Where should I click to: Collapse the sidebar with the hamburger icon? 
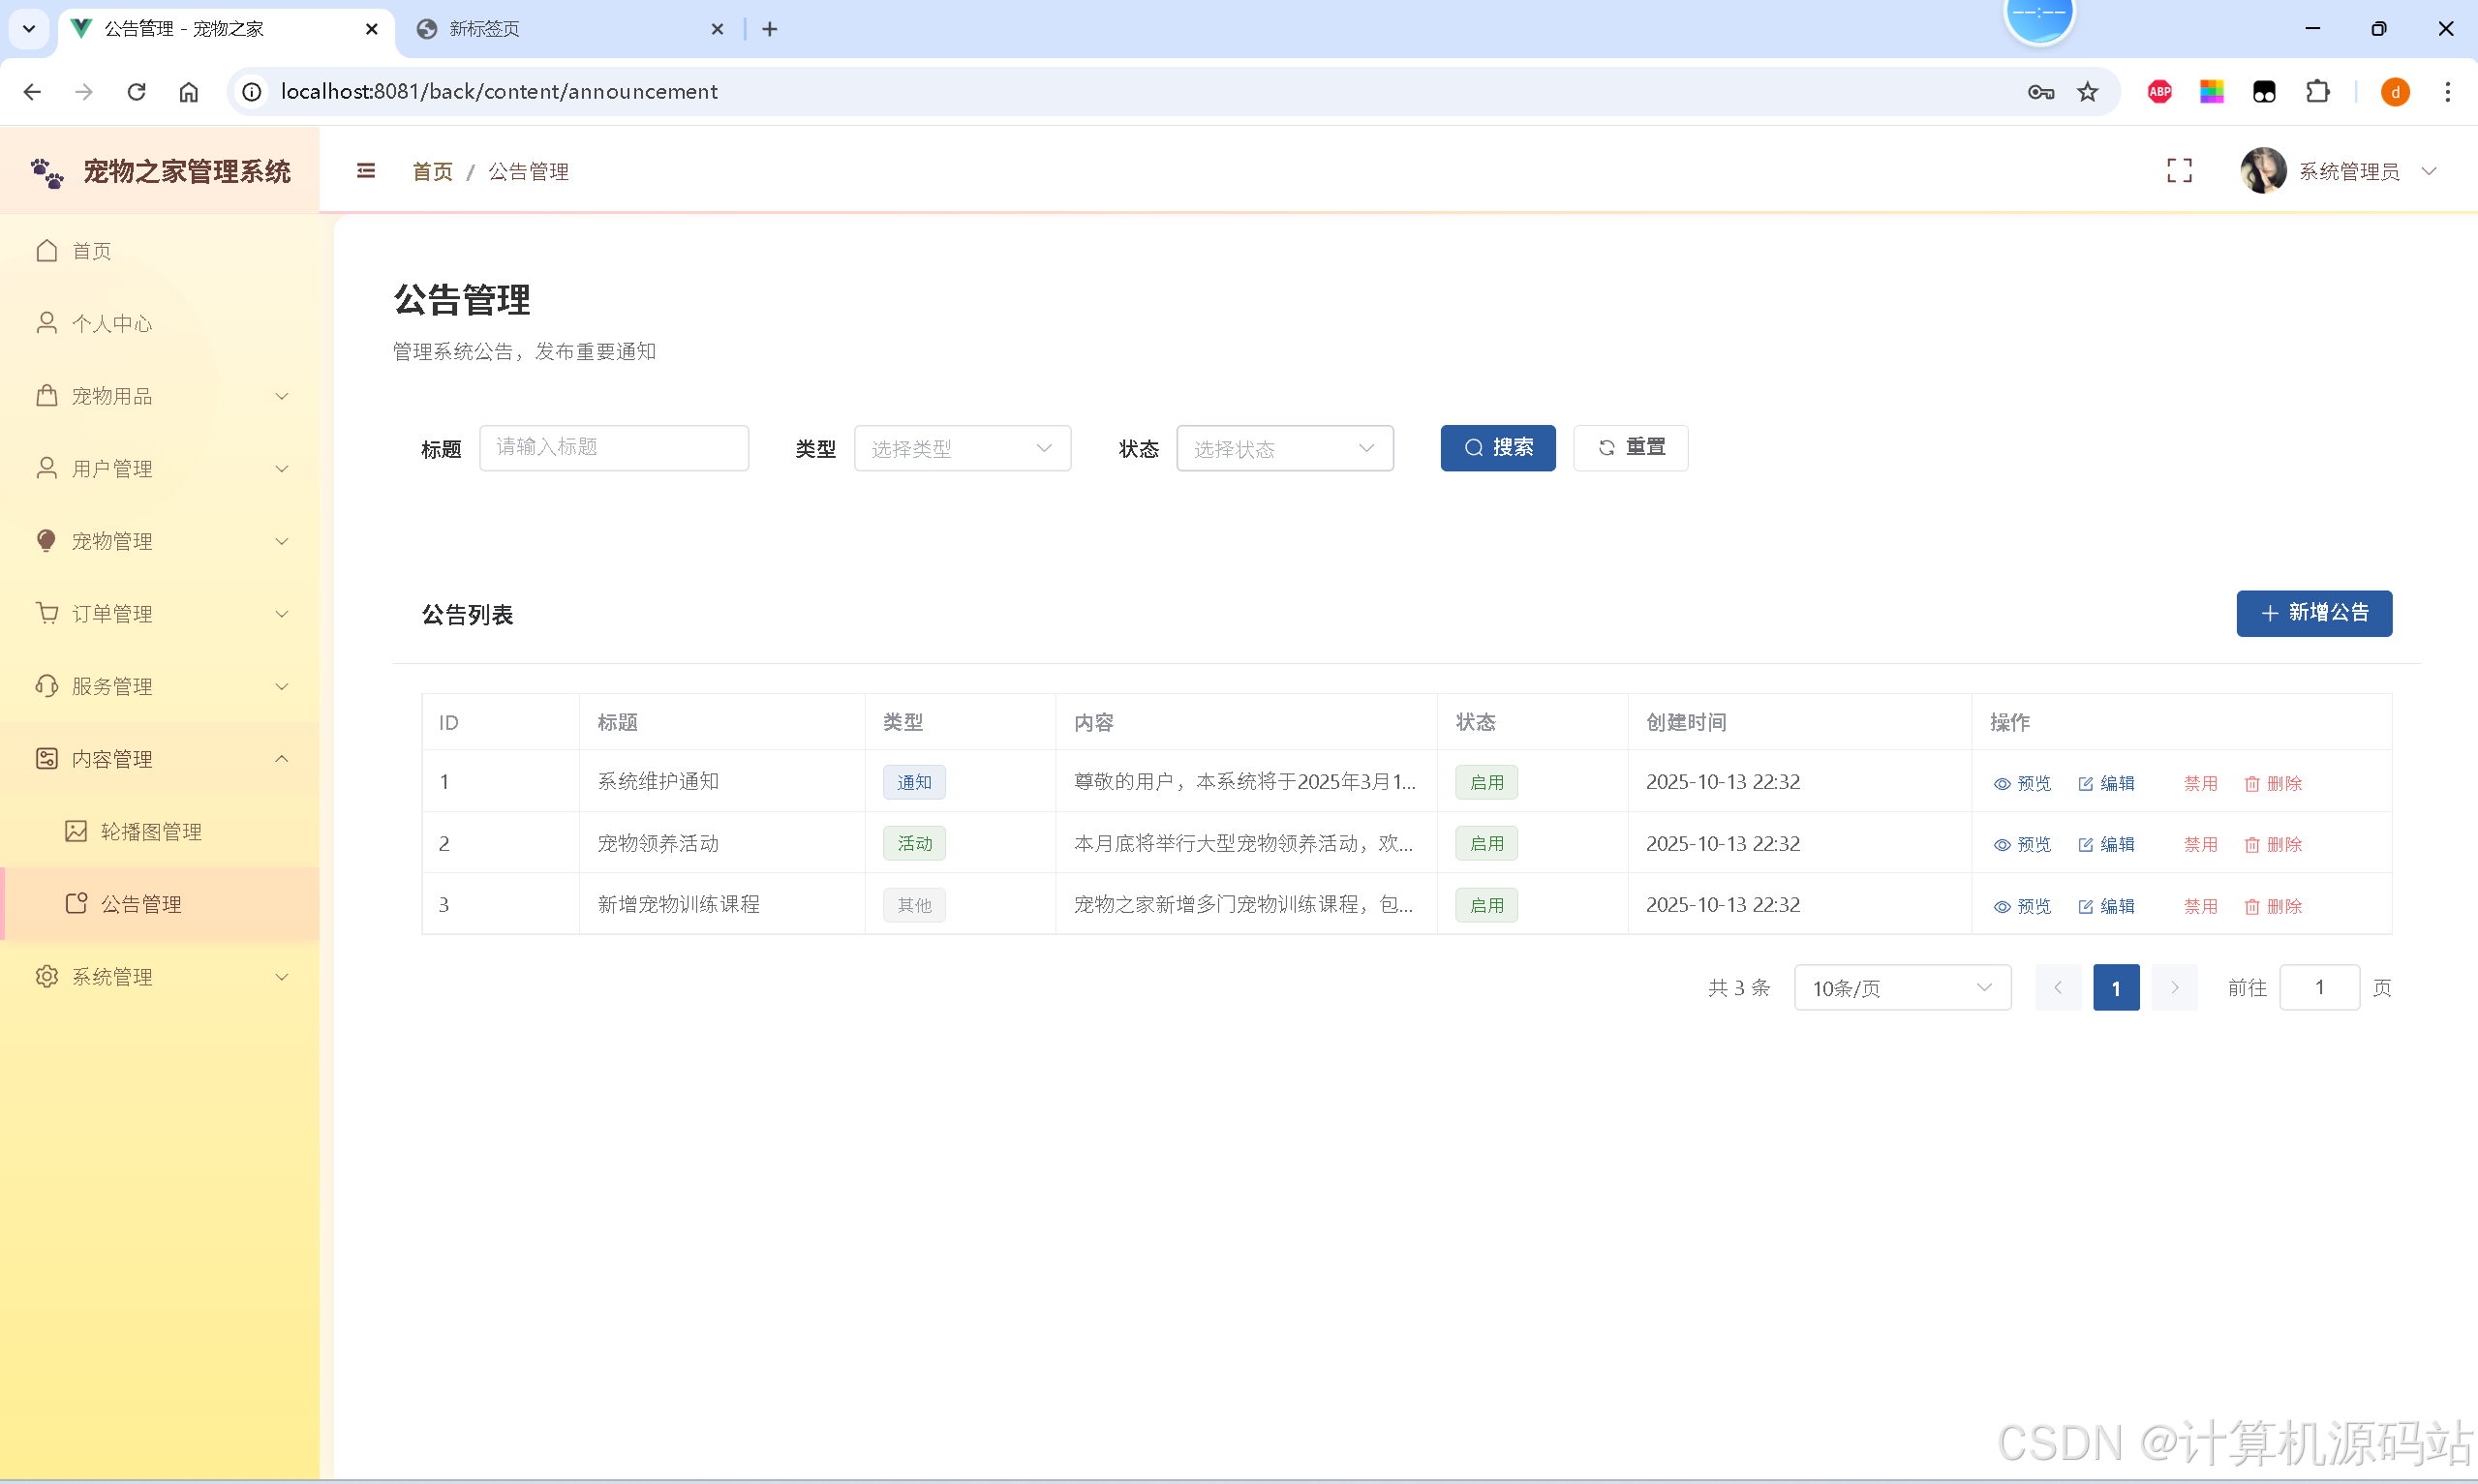366,171
